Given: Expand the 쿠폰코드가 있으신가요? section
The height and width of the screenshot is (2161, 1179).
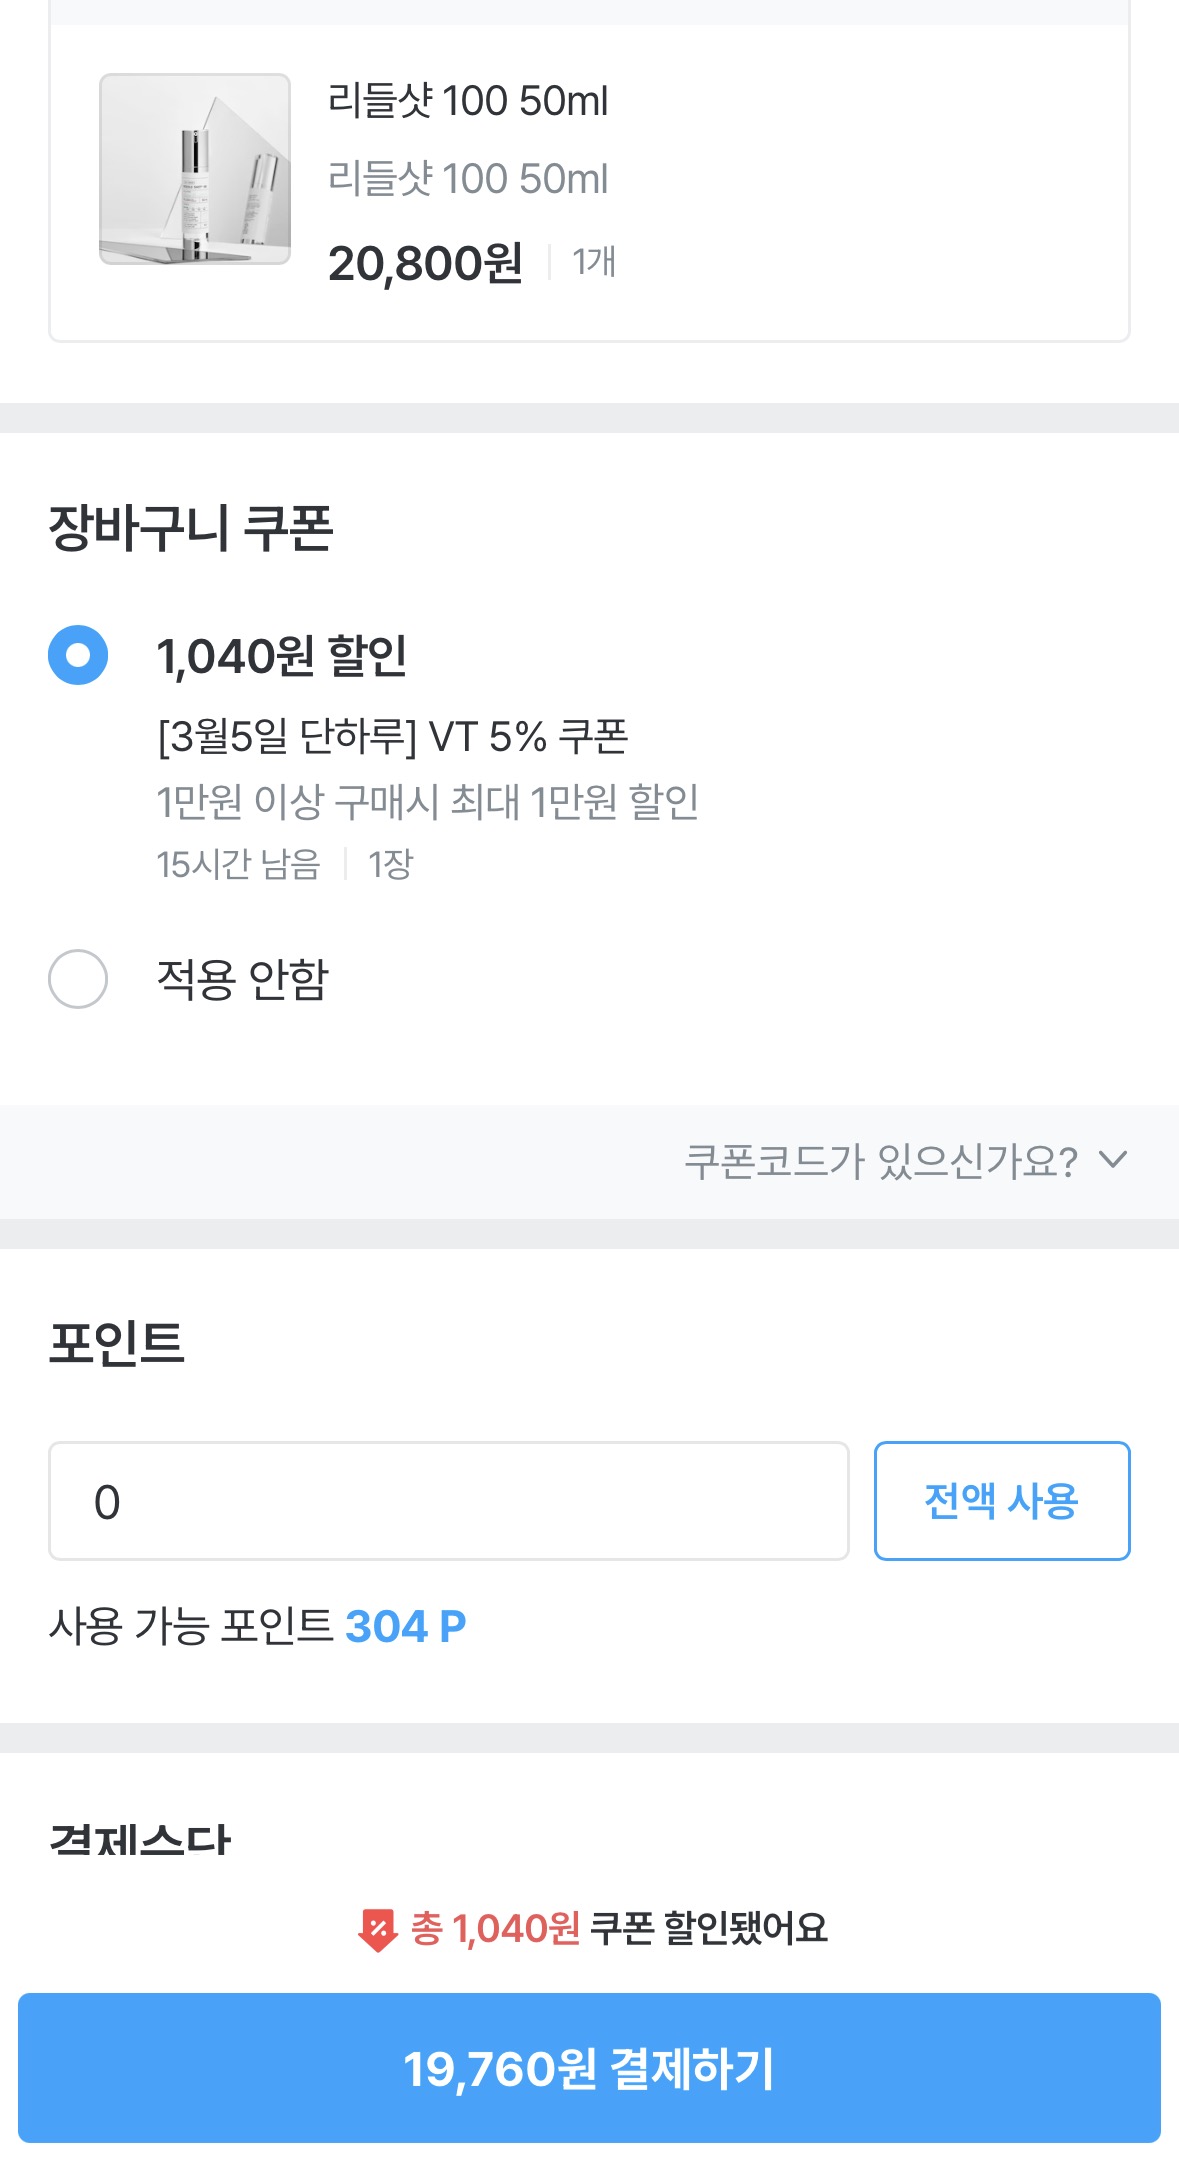Looking at the screenshot, I should coord(880,1161).
